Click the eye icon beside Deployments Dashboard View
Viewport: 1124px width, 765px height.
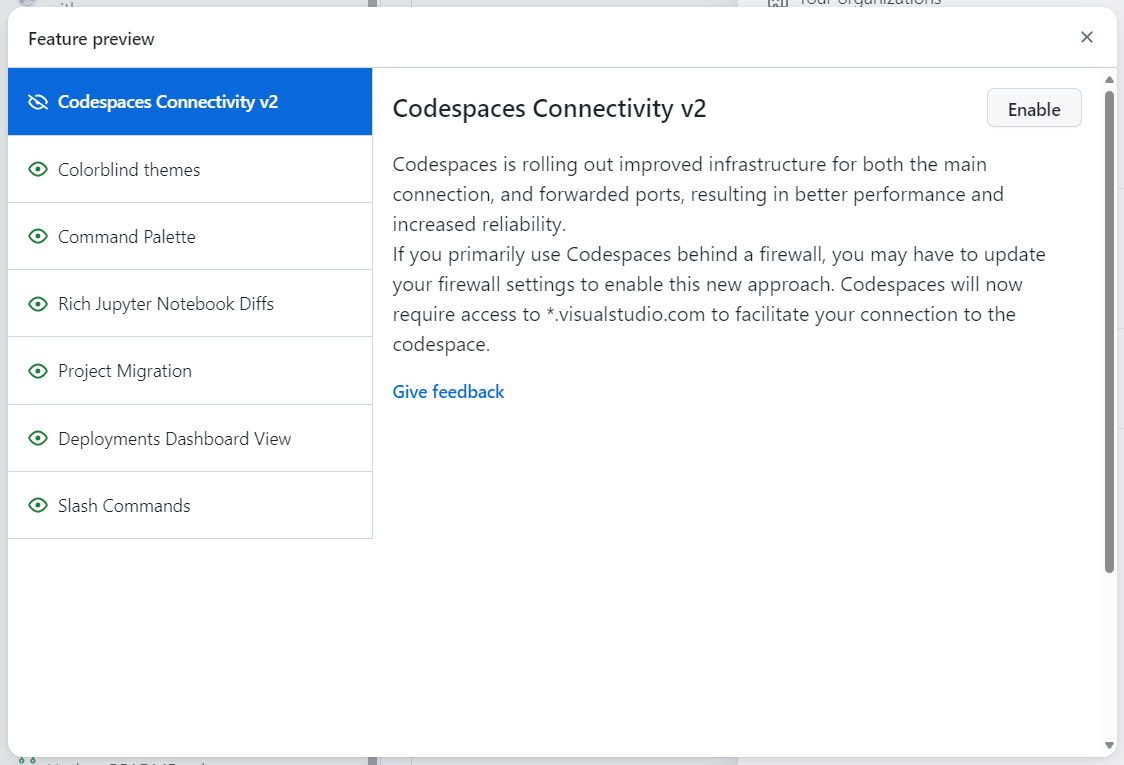[x=38, y=438]
